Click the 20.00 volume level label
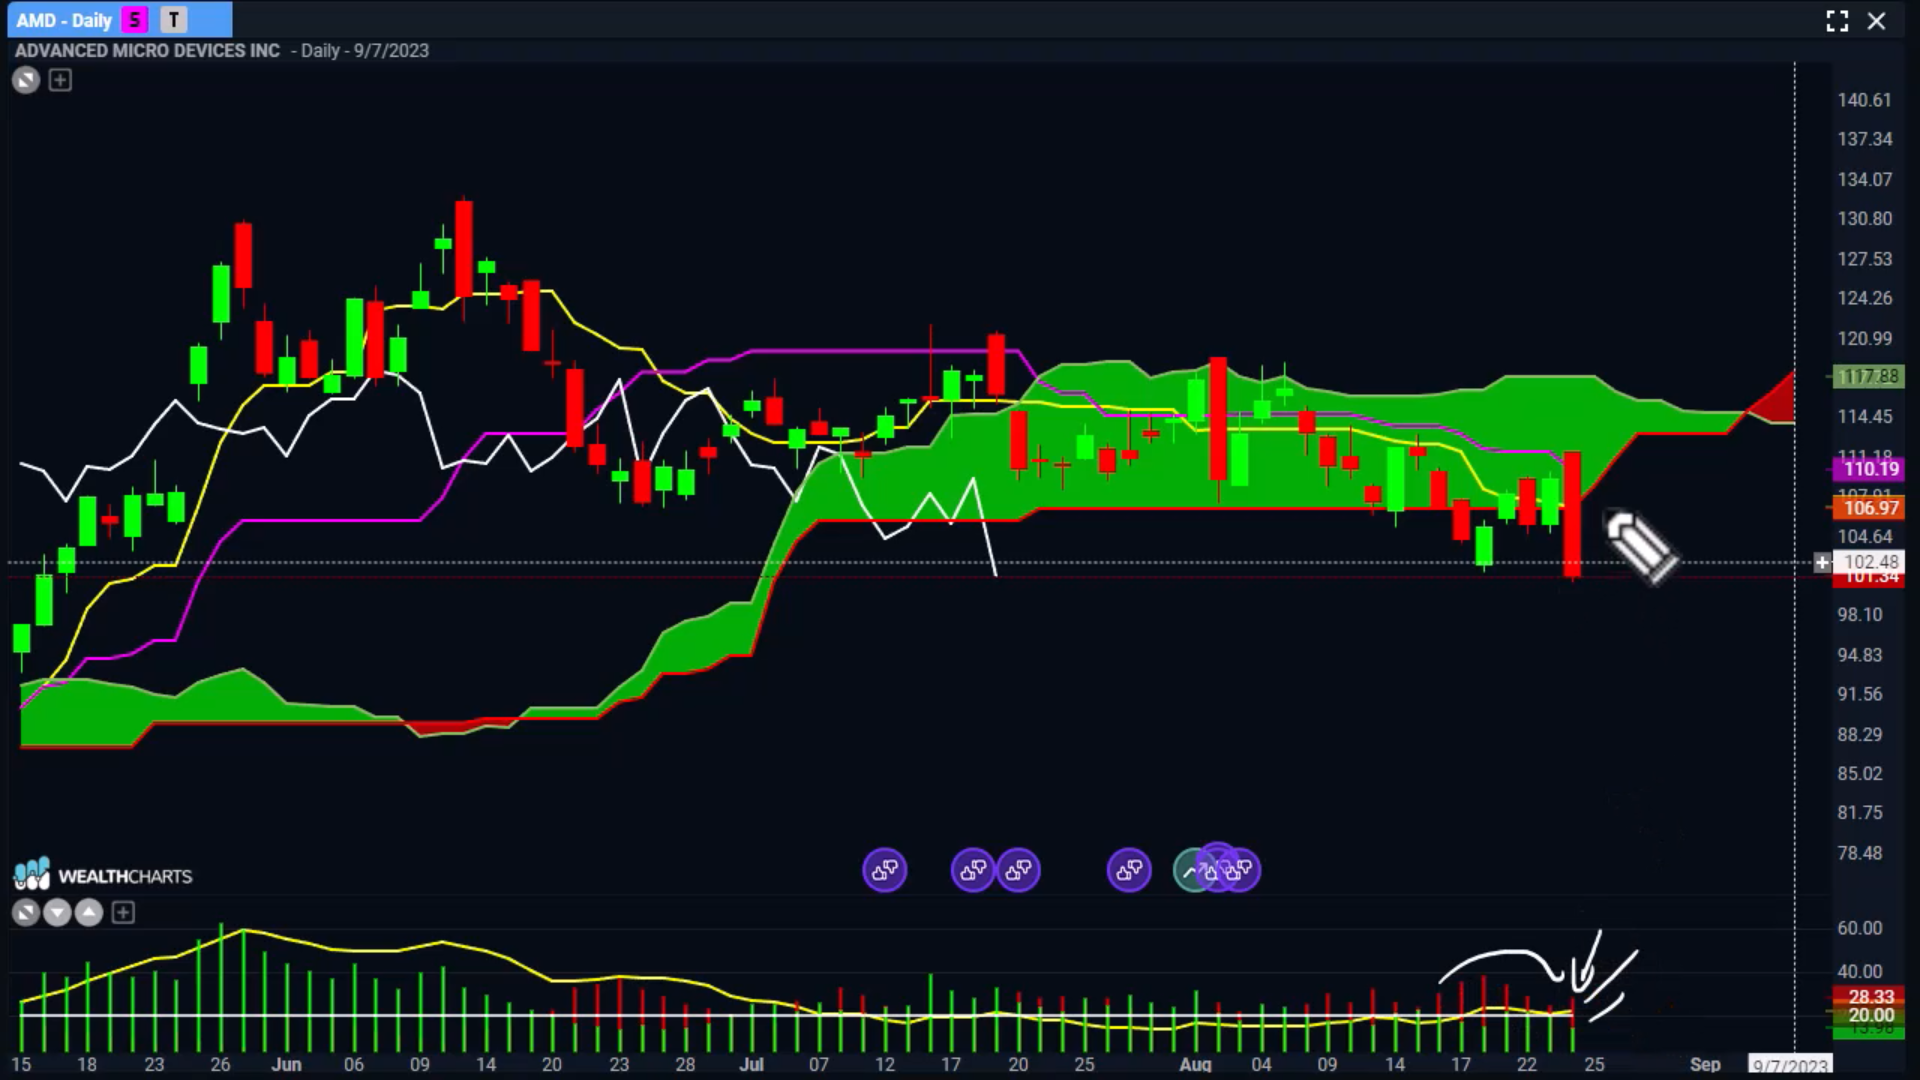The image size is (1920, 1080). click(x=1867, y=1015)
